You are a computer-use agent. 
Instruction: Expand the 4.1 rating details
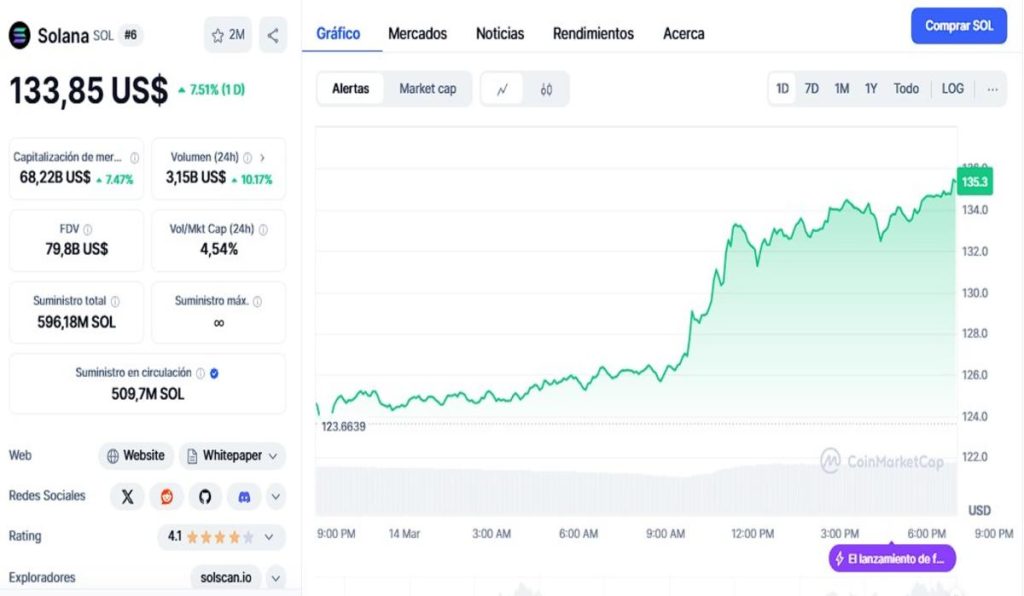268,537
